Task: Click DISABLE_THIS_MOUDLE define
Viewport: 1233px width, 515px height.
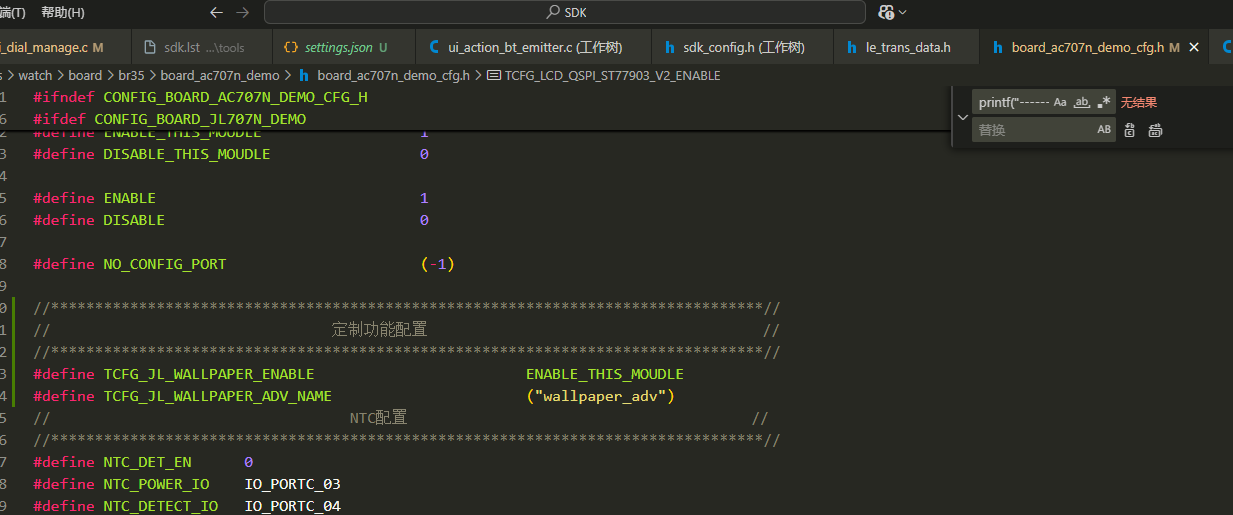Action: pyautogui.click(x=187, y=154)
